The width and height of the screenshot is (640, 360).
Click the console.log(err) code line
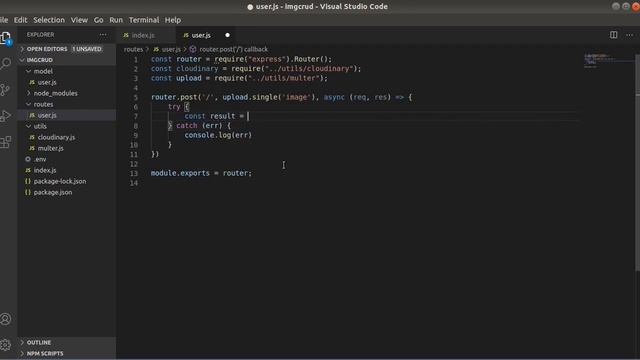(218, 135)
